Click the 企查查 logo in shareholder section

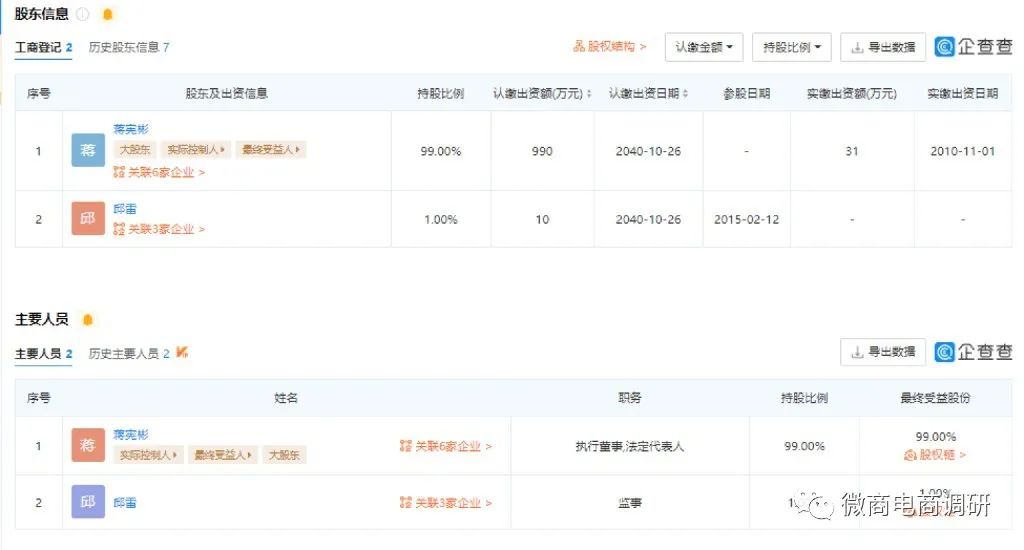click(973, 47)
